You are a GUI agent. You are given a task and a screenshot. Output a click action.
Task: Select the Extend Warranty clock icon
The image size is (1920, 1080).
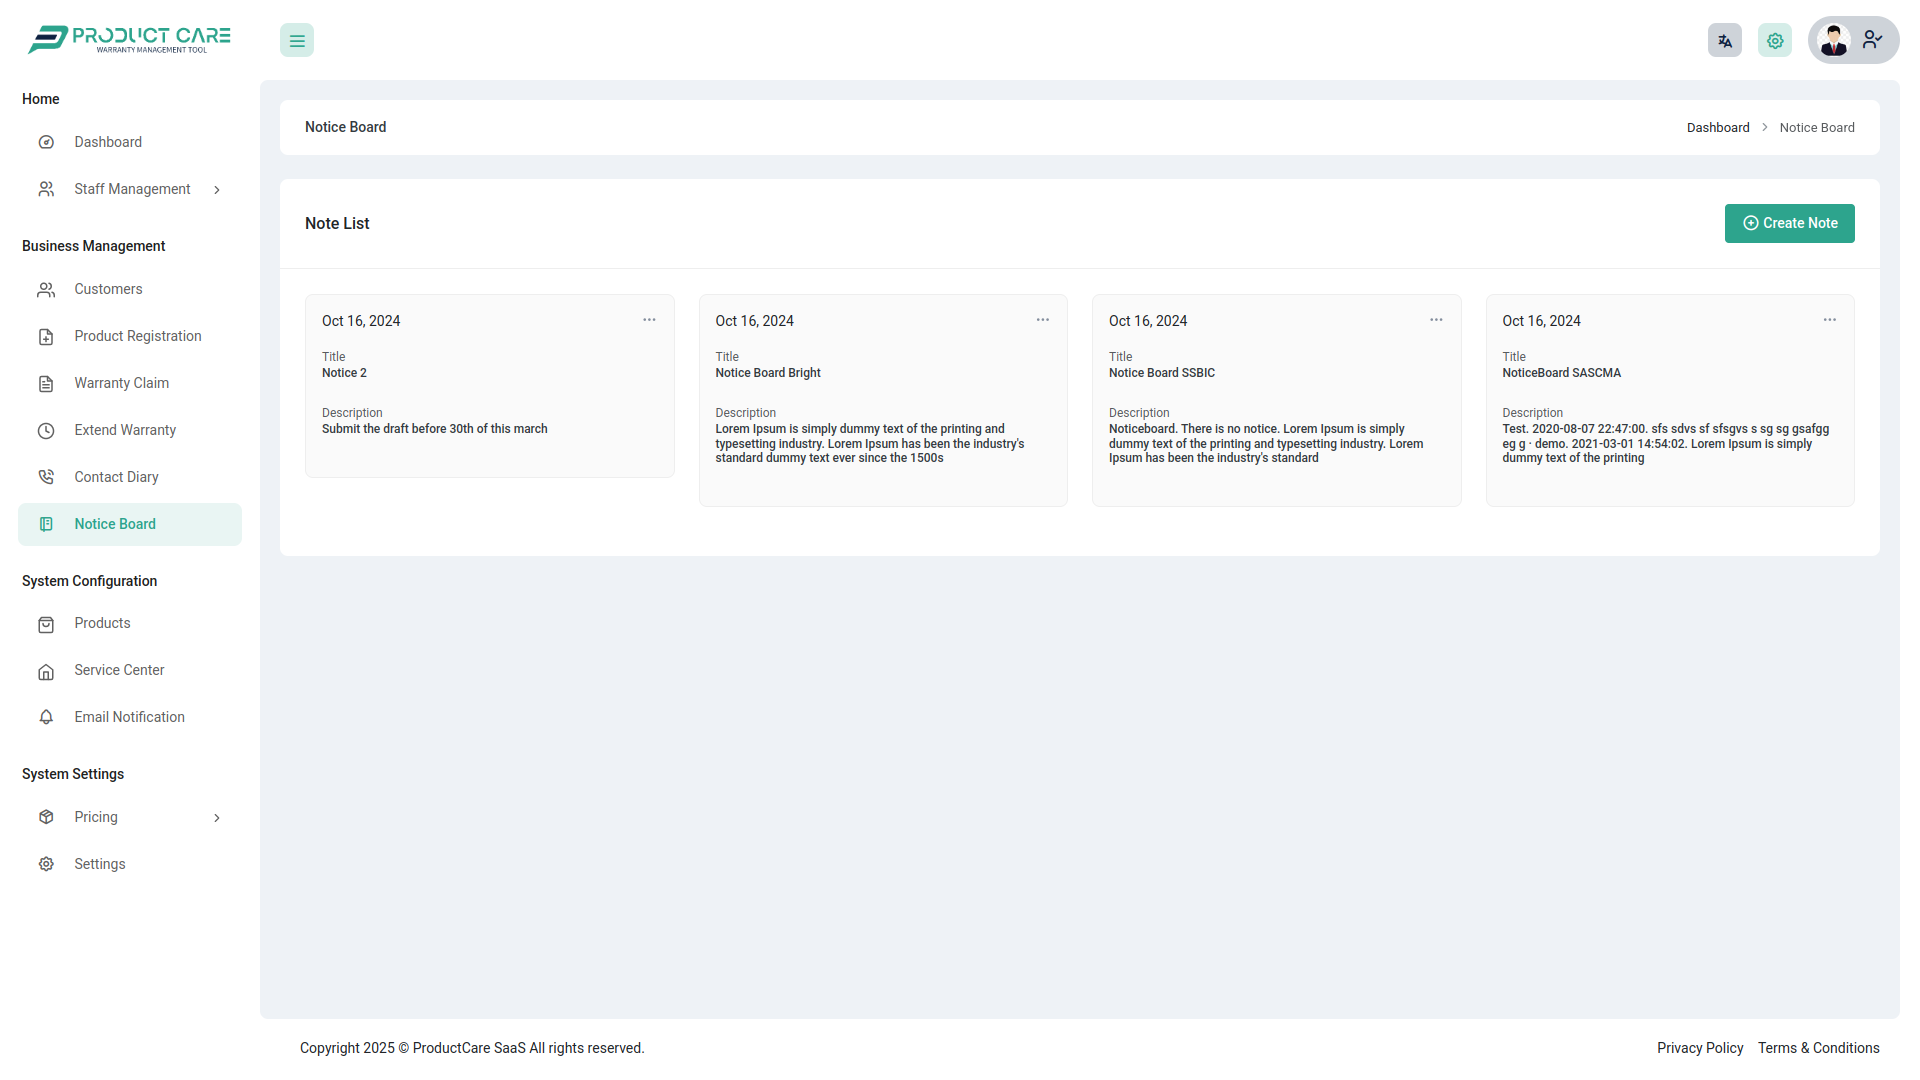46,430
